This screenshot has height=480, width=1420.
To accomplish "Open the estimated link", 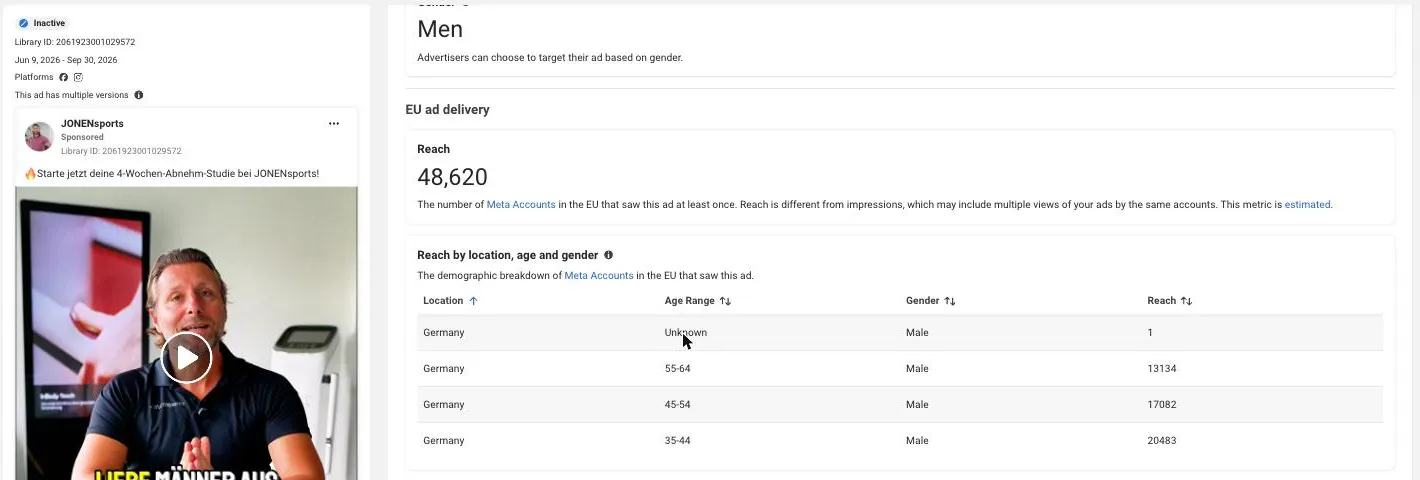I will coord(1307,204).
